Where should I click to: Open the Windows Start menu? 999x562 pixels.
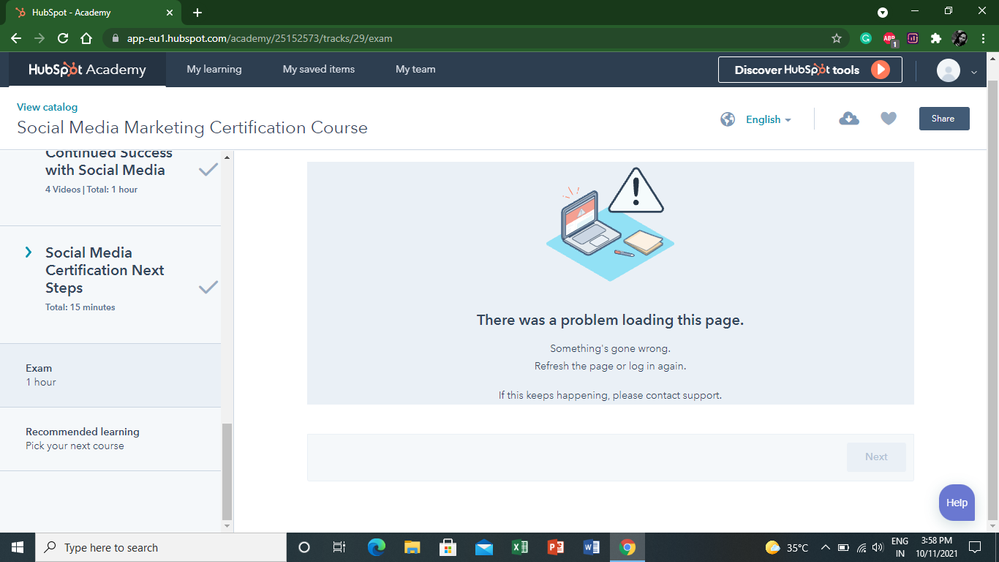[x=17, y=547]
